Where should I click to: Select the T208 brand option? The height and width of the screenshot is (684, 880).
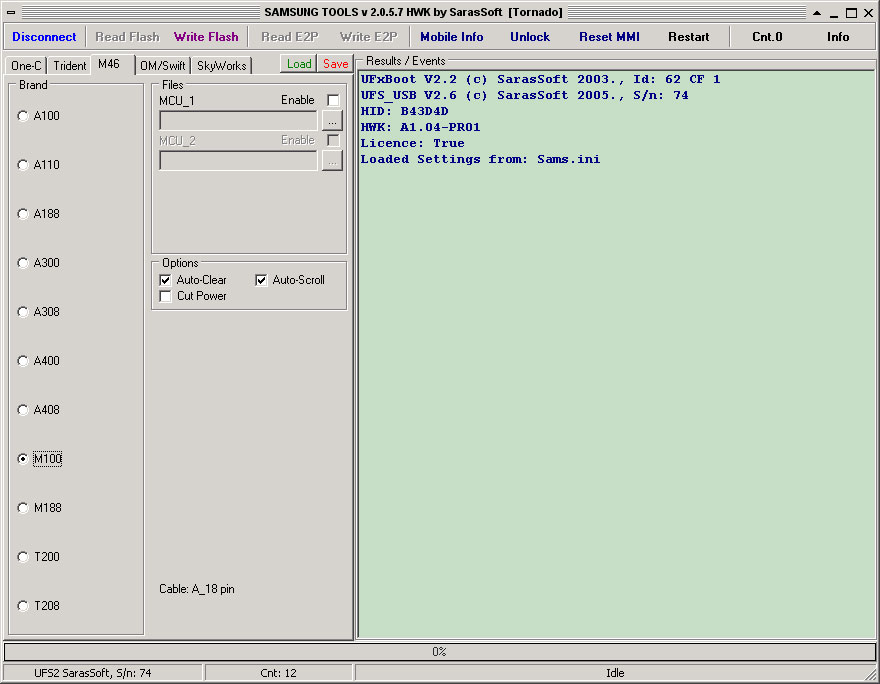39,606
